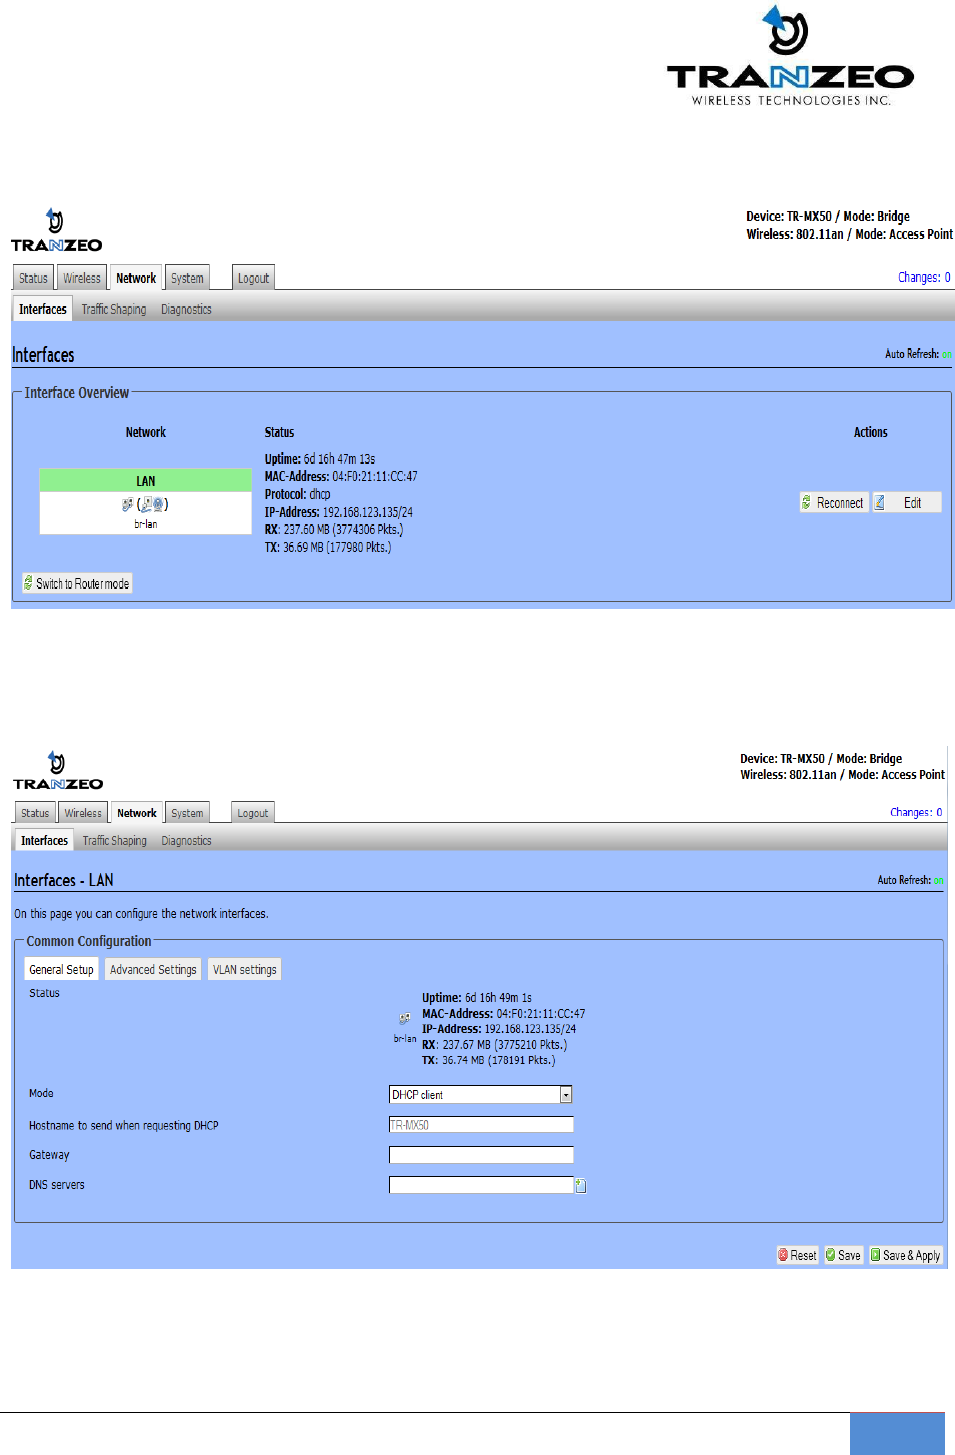Image resolution: width=955 pixels, height=1455 pixels.
Task: Open the VLAN settings tab
Action: tap(245, 969)
